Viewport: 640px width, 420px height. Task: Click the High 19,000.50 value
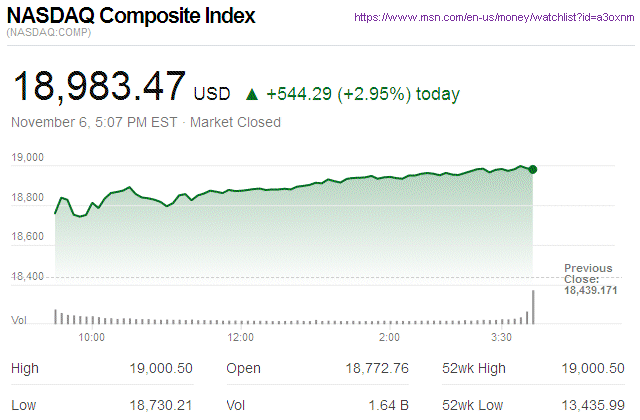point(160,369)
